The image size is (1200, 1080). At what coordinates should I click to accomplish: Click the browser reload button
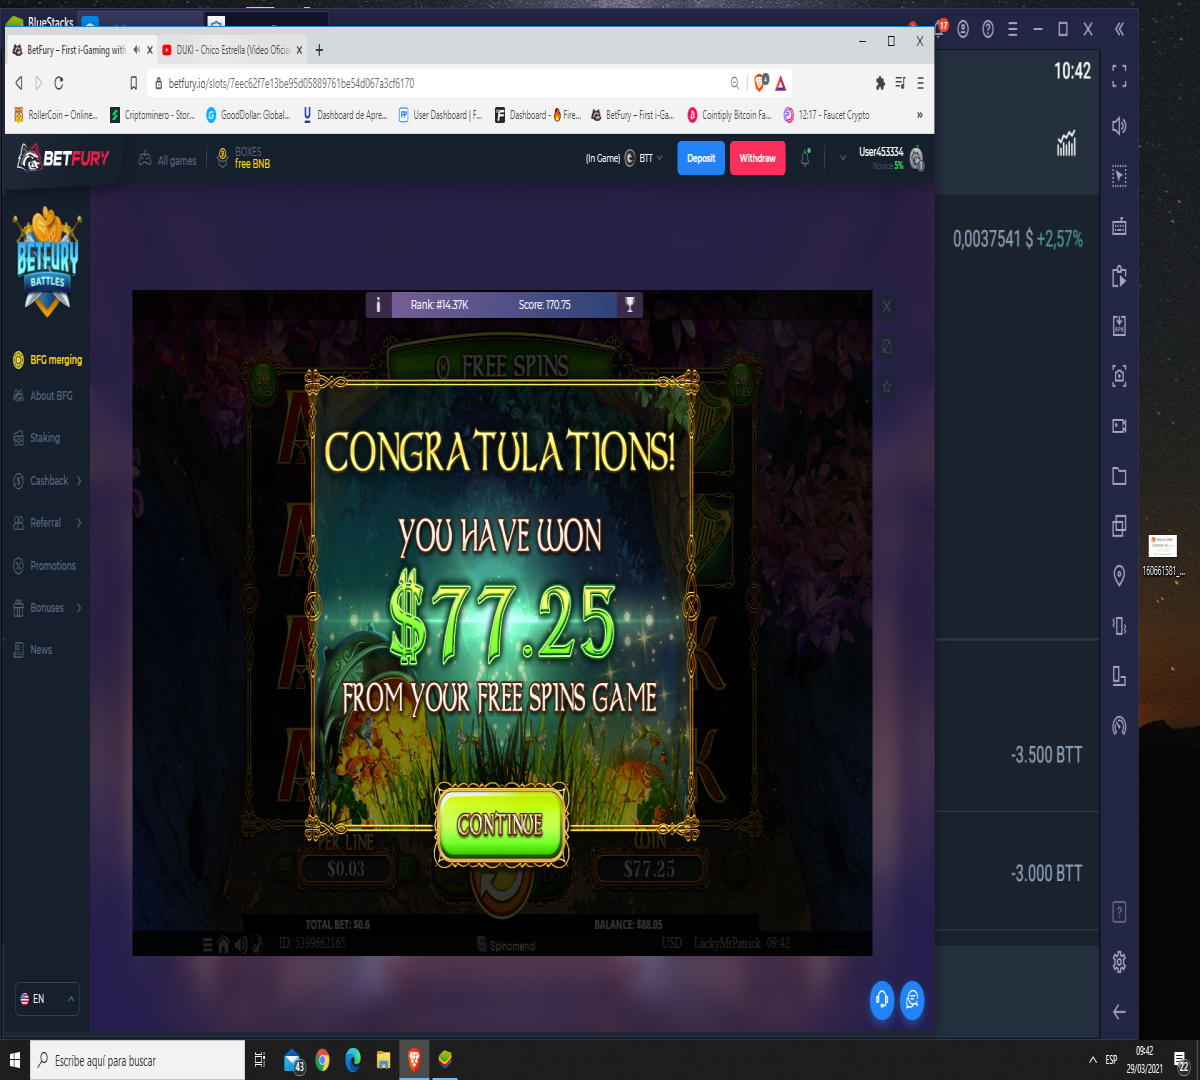tap(59, 83)
